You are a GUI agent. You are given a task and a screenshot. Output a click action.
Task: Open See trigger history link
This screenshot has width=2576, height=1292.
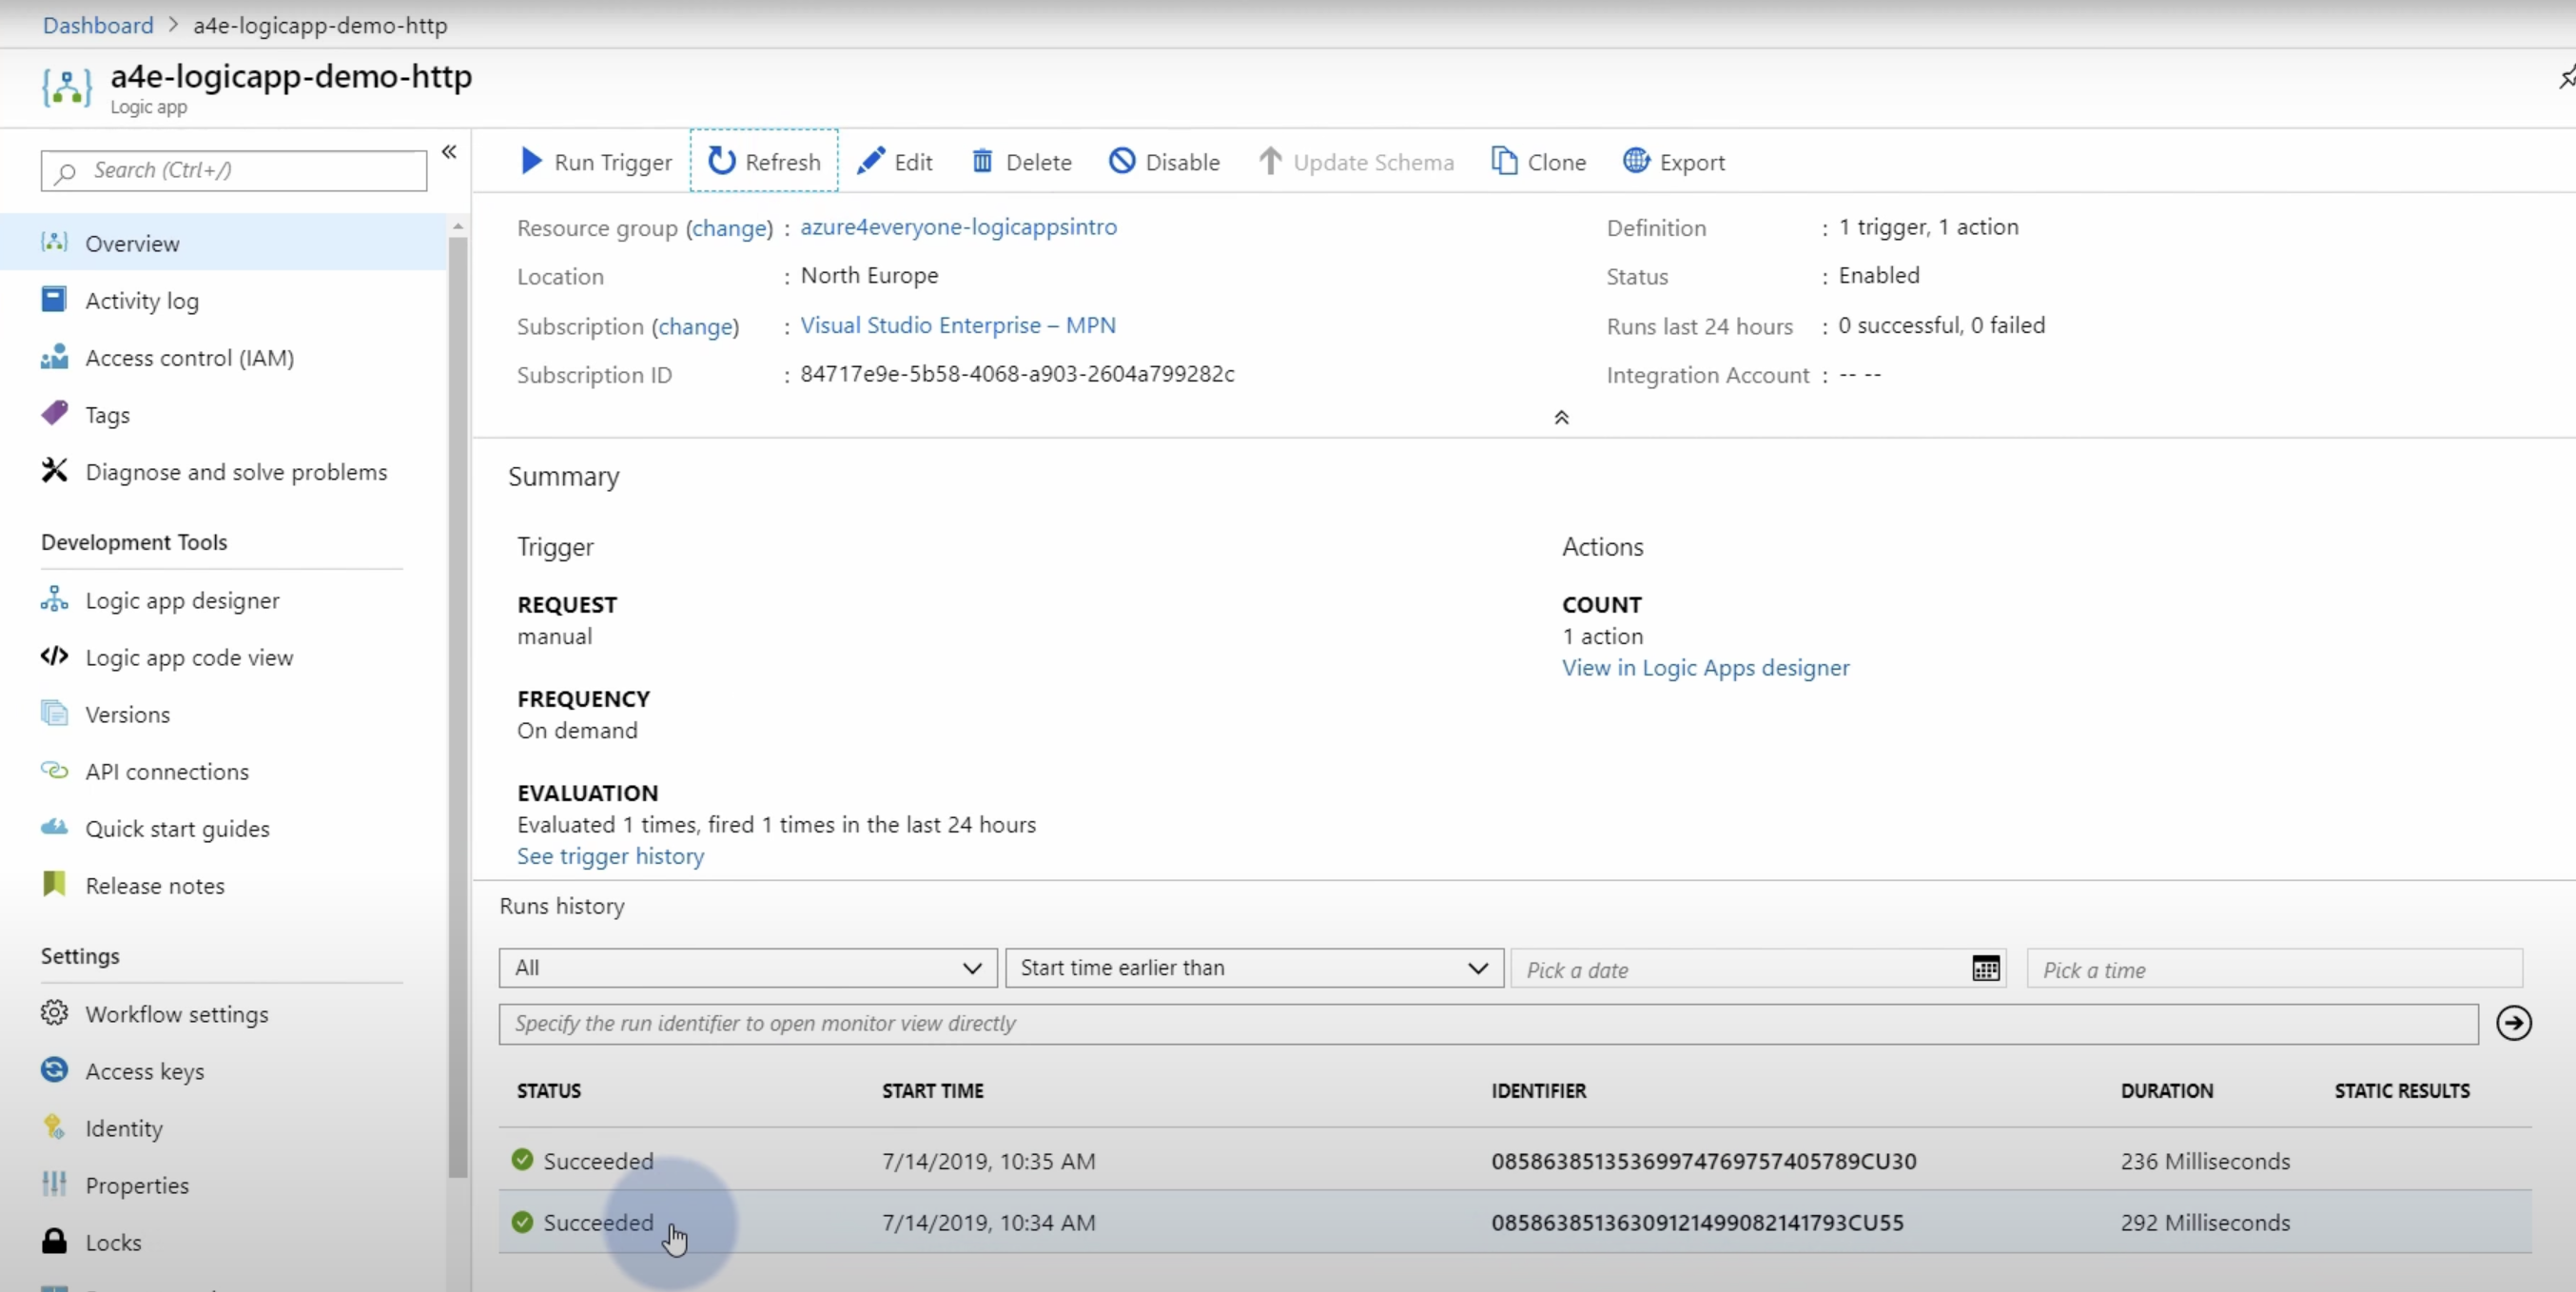(x=610, y=856)
